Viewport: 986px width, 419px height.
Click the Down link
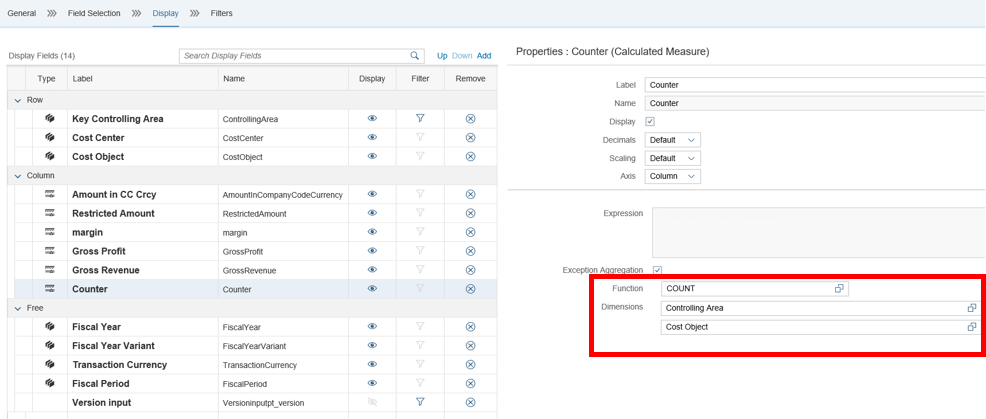click(x=462, y=56)
